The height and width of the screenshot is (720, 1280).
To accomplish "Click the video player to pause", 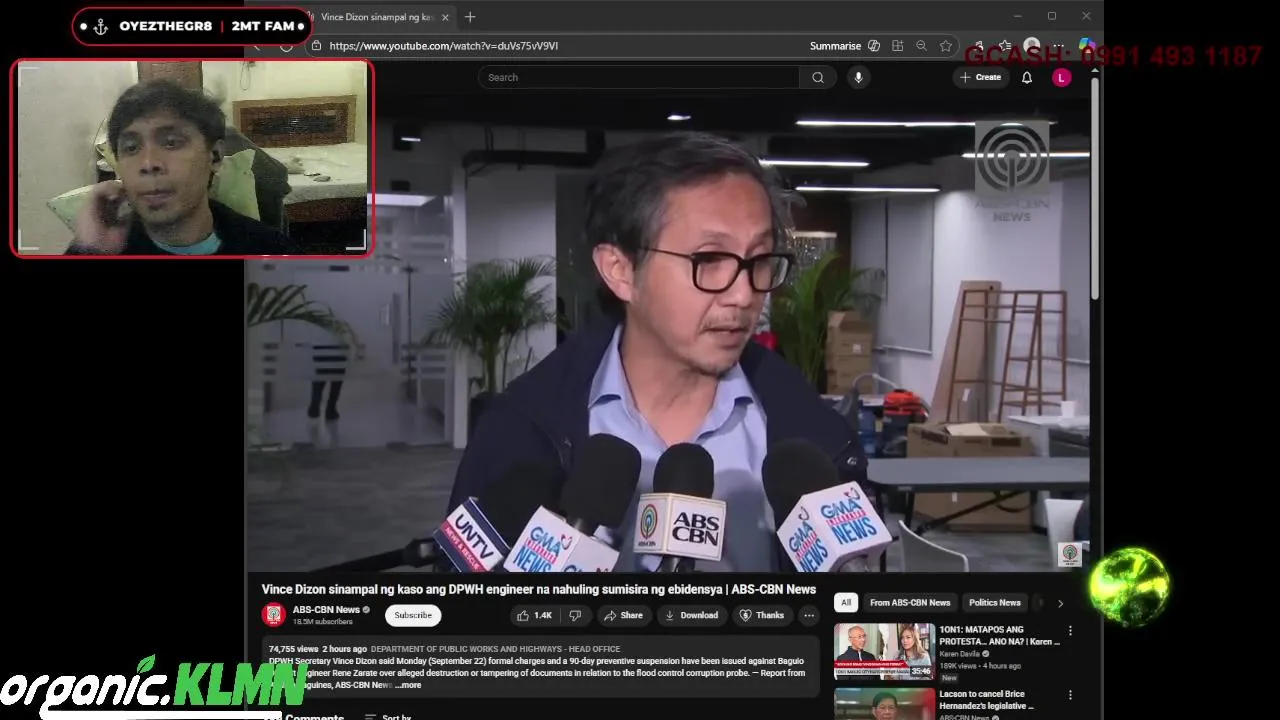I will [667, 335].
